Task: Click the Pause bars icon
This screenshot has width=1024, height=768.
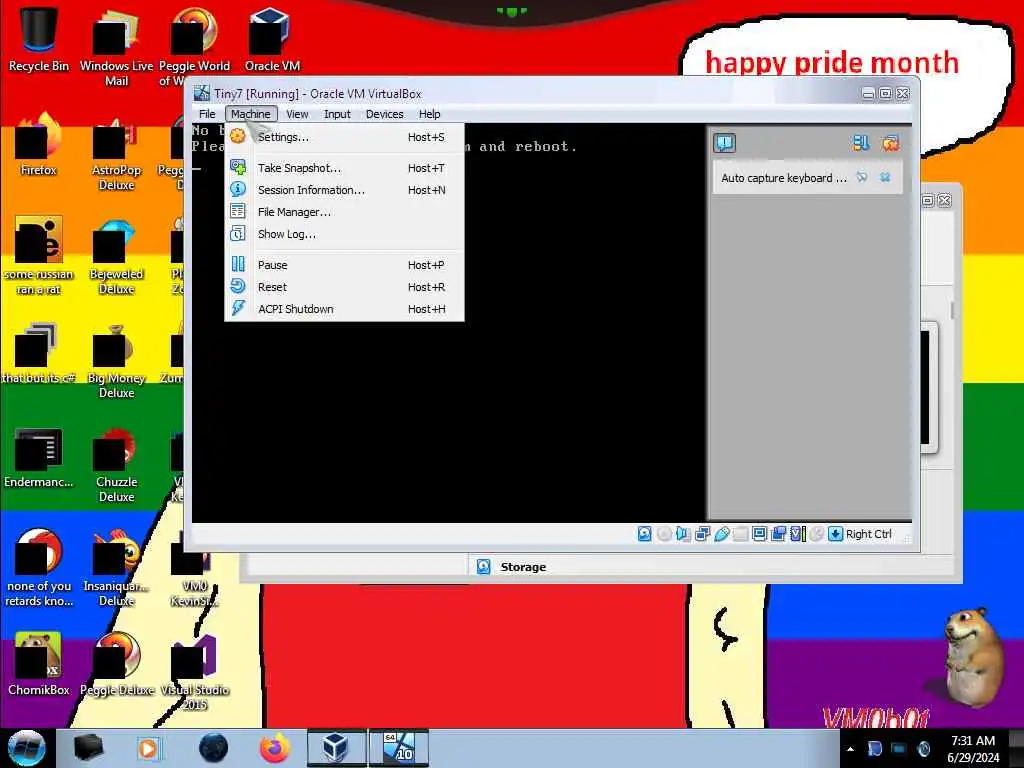Action: pyautogui.click(x=238, y=264)
